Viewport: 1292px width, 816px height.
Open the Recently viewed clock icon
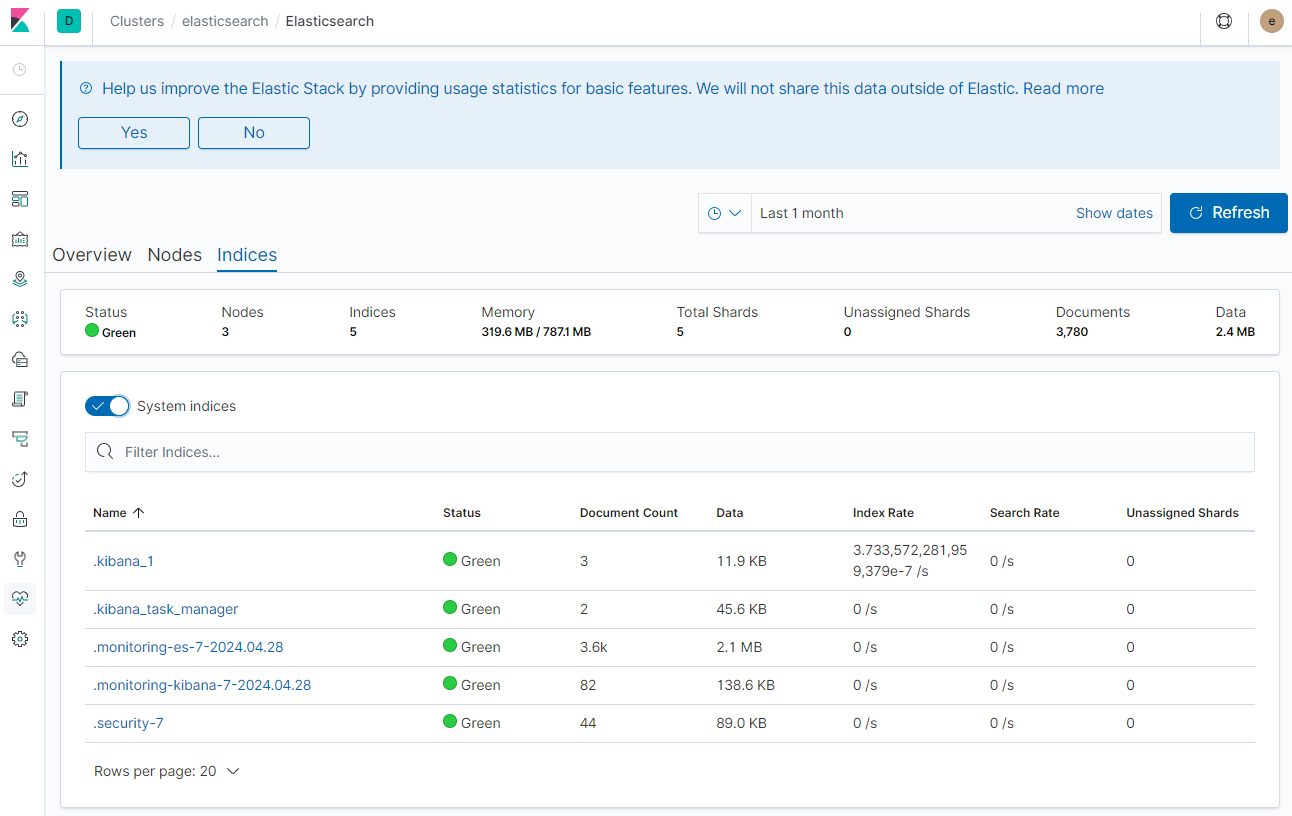point(20,70)
